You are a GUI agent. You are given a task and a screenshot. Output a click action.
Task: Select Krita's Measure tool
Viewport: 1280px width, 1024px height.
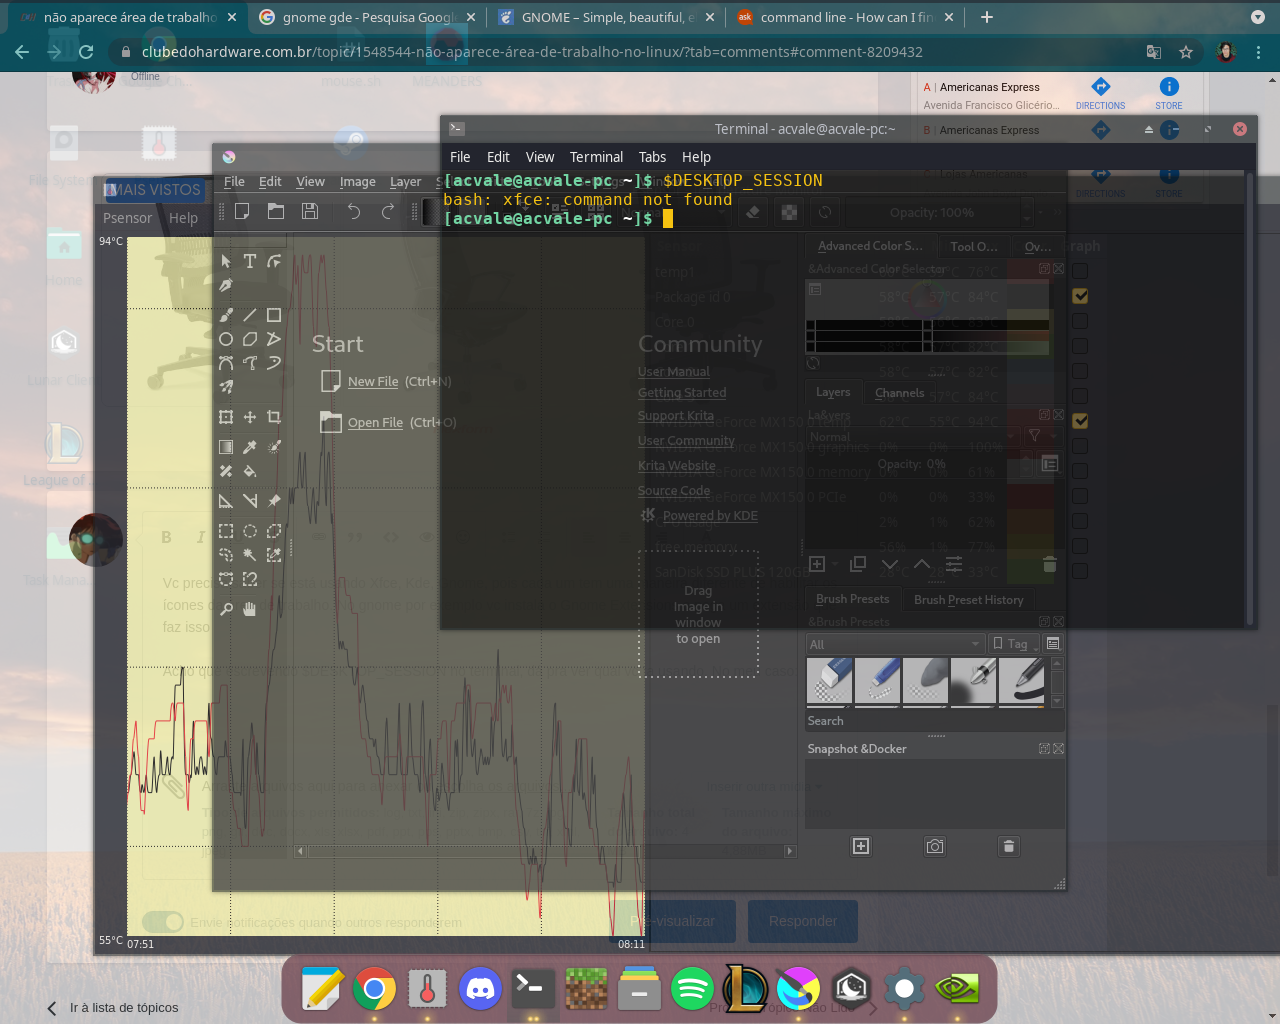(x=250, y=501)
